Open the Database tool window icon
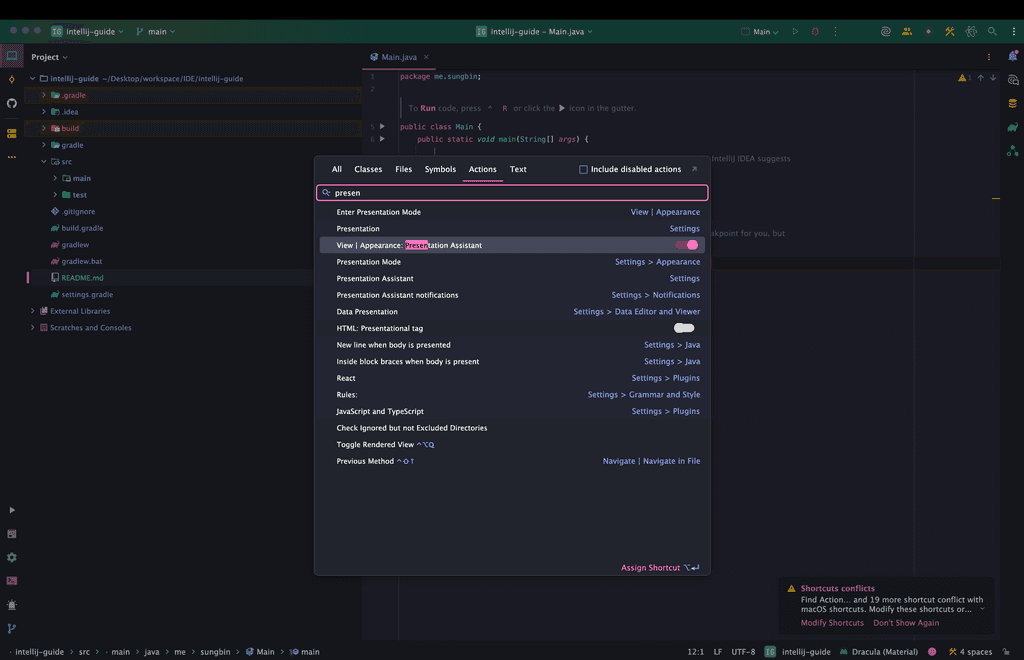 tap(1013, 103)
